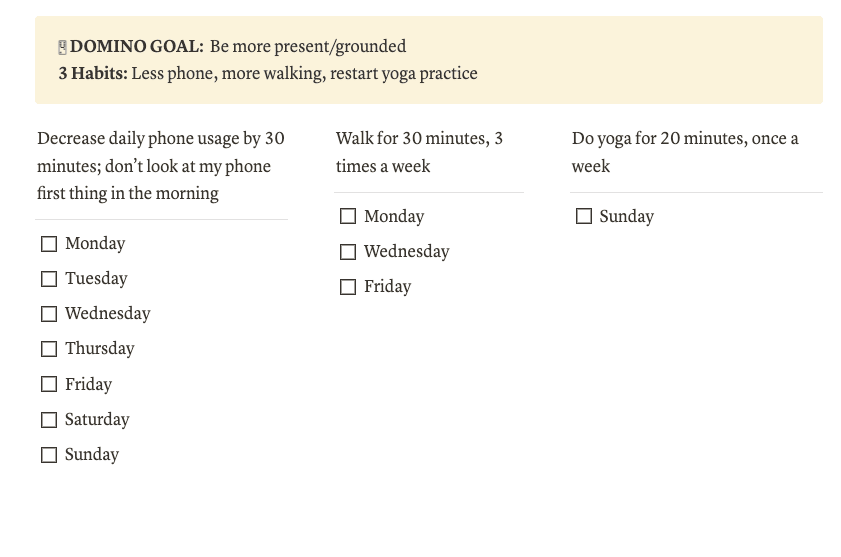This screenshot has width=841, height=557.
Task: Check Saturday under phone usage habit
Action: (x=49, y=420)
